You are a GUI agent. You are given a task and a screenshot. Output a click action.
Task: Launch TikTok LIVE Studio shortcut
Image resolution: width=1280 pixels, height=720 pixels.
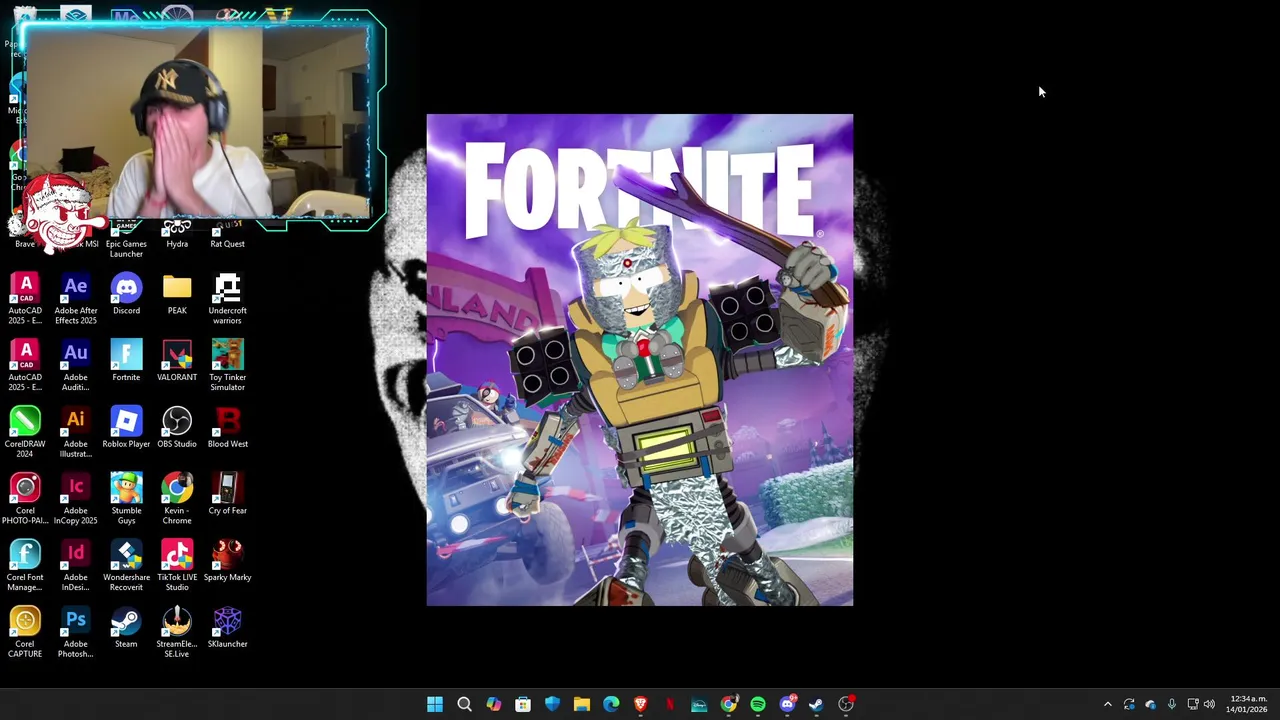[177, 566]
